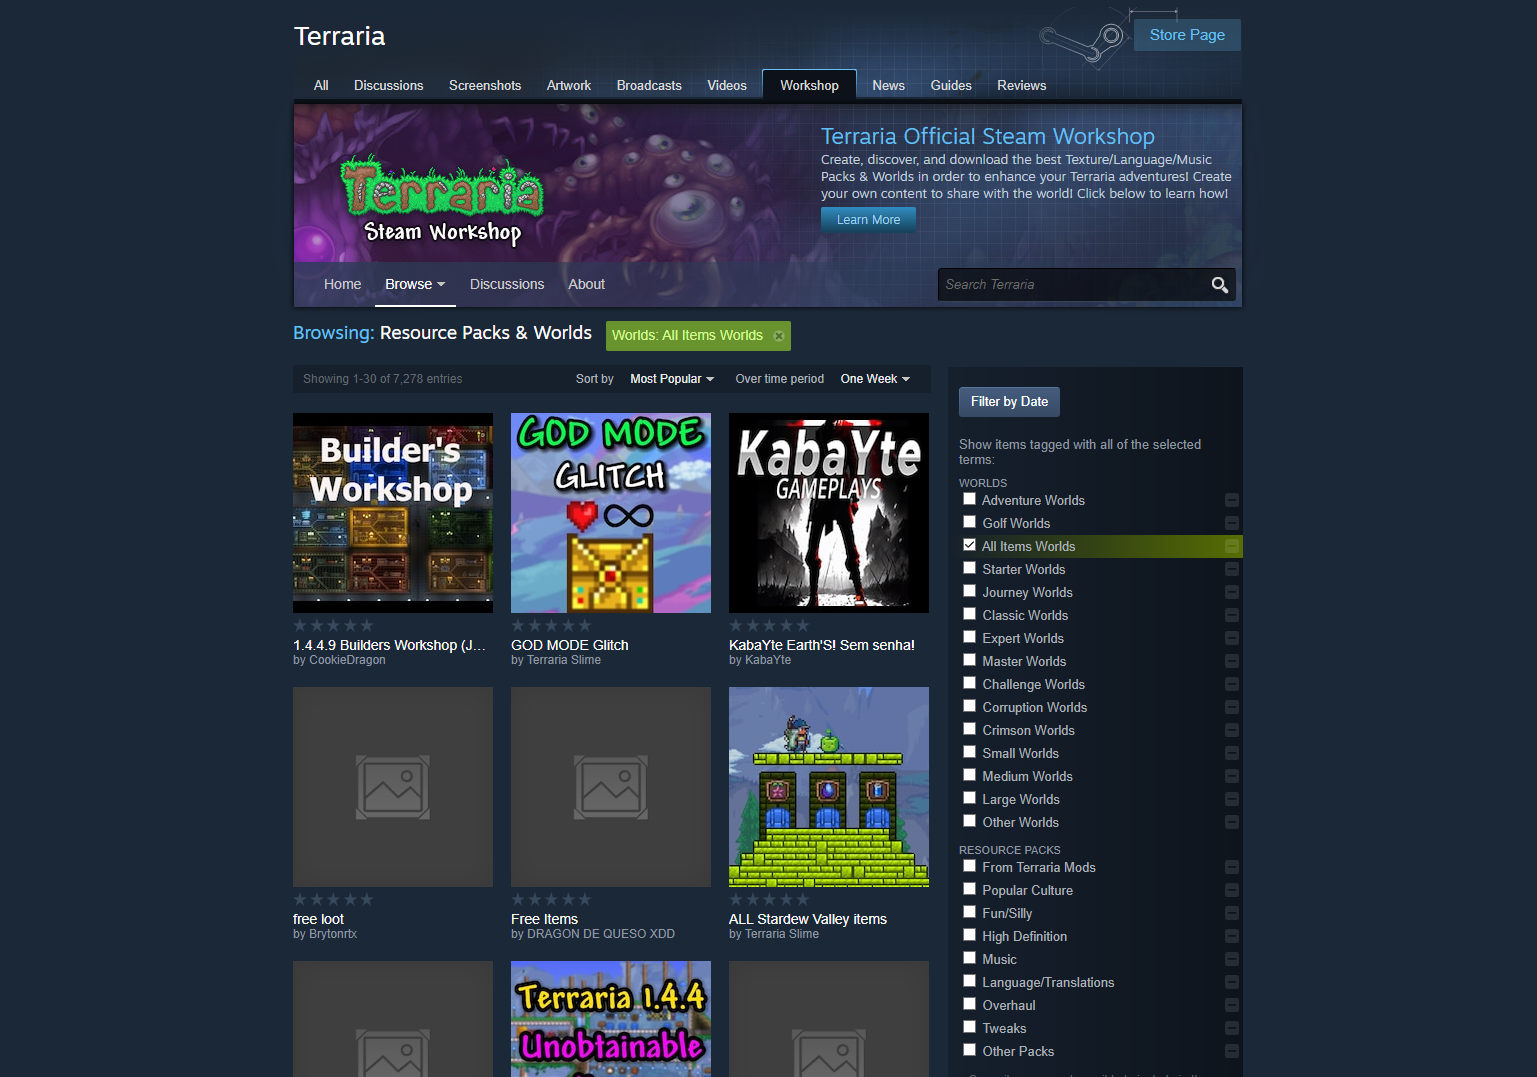Image resolution: width=1537 pixels, height=1077 pixels.
Task: Open the ALL Stardew Valley items thumbnail
Action: [x=829, y=787]
